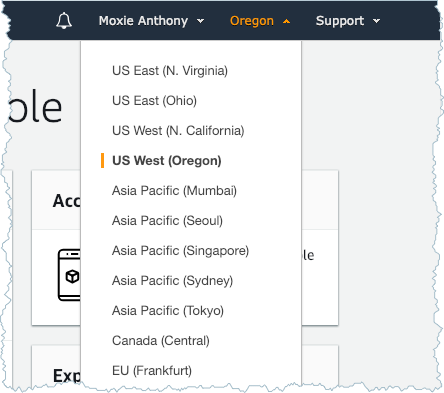Switch to EU (Frankfurt) region

152,371
